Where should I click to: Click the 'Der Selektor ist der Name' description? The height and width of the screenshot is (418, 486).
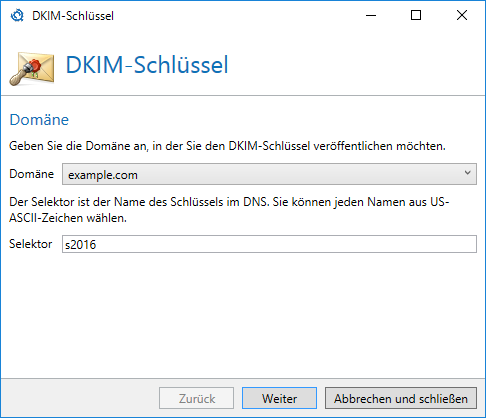point(229,210)
